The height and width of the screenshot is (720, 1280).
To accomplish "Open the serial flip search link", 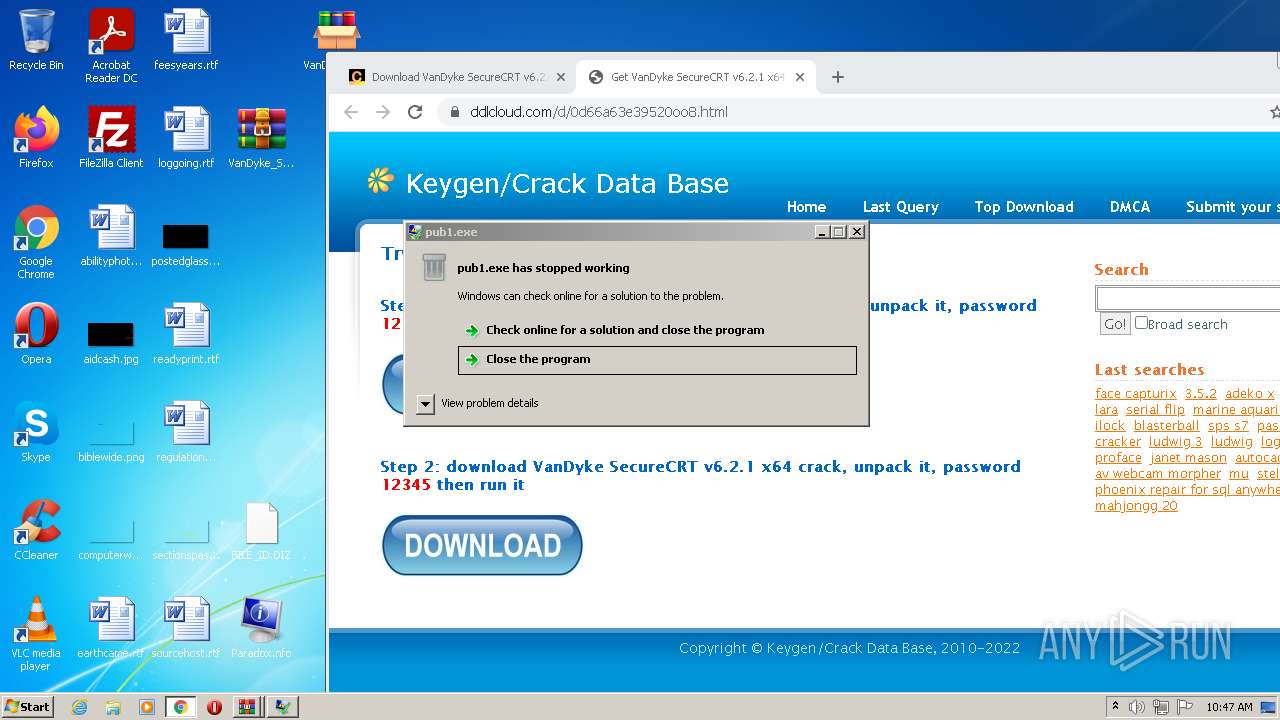I will [1155, 410].
